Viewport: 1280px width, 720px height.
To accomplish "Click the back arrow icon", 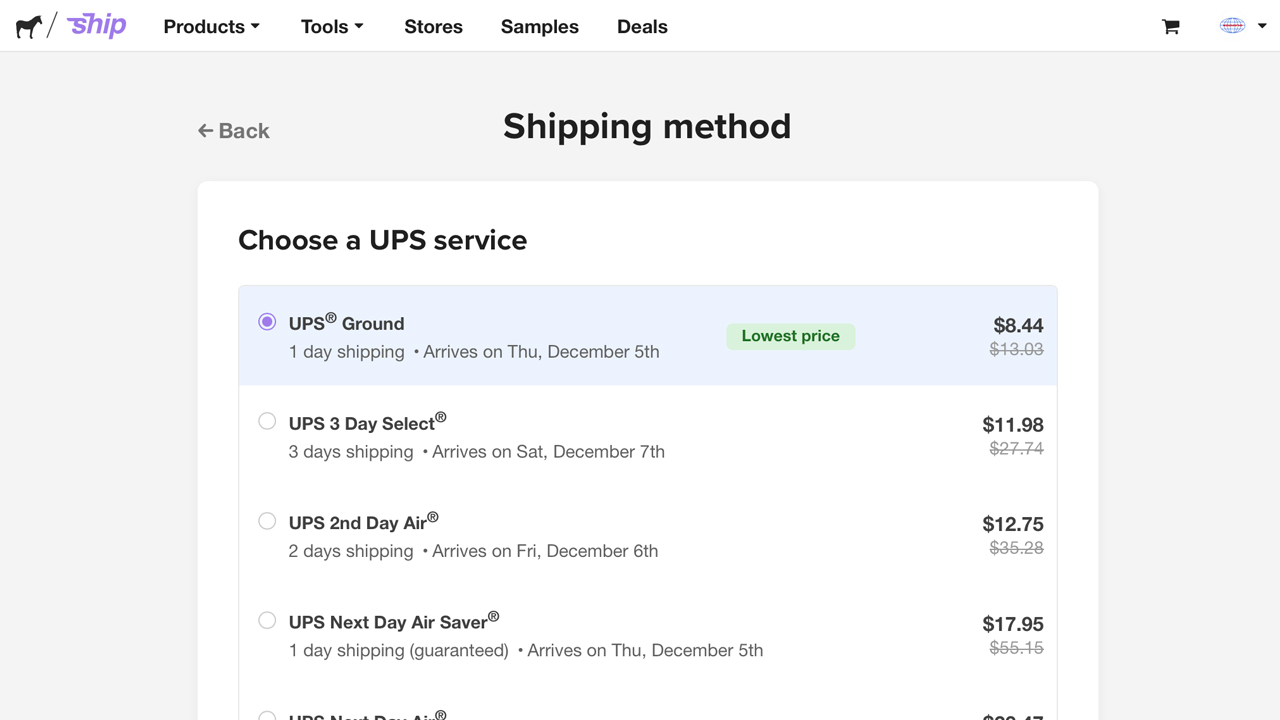I will click(206, 131).
